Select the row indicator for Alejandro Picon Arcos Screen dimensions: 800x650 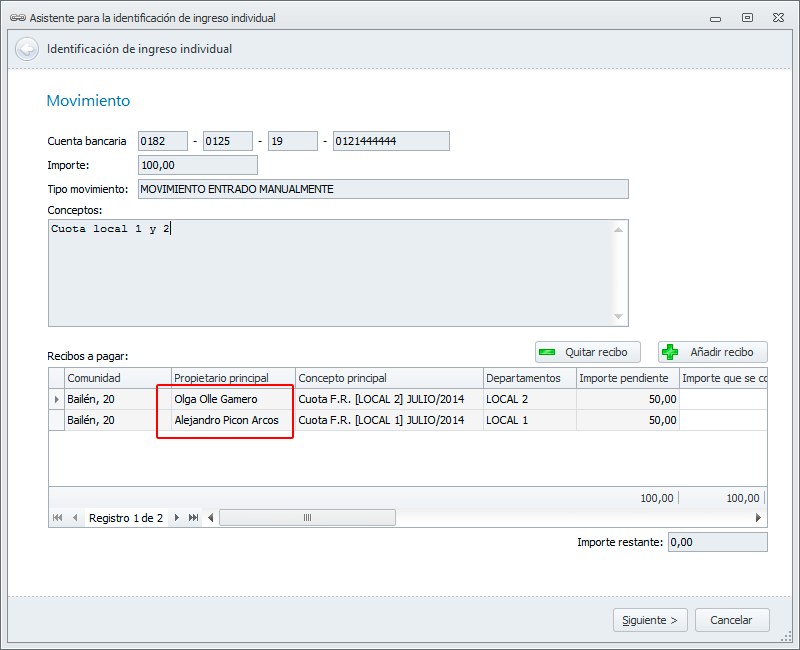pos(57,420)
